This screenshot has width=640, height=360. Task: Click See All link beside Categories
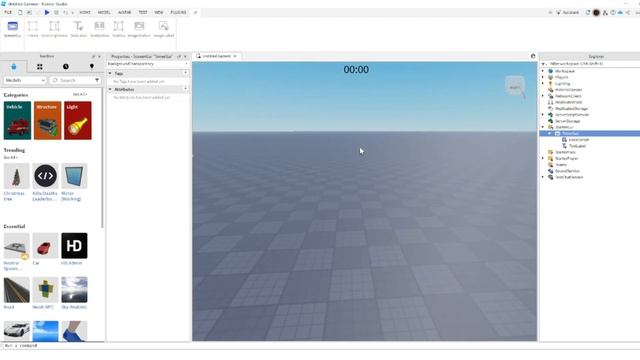80,94
